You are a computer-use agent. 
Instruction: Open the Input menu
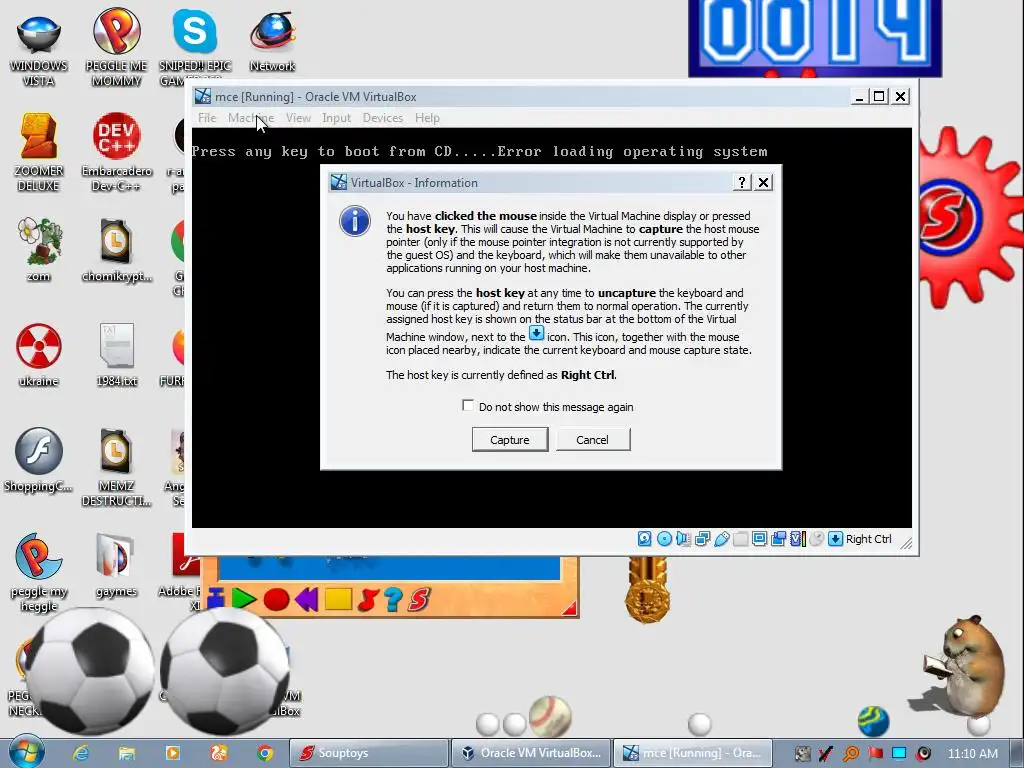pos(336,118)
